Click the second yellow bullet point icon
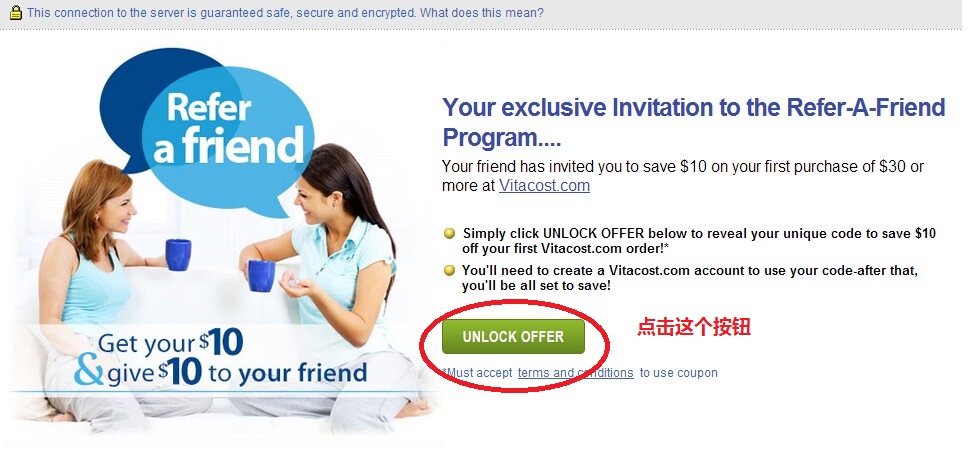Image resolution: width=969 pixels, height=460 pixels. click(x=450, y=270)
